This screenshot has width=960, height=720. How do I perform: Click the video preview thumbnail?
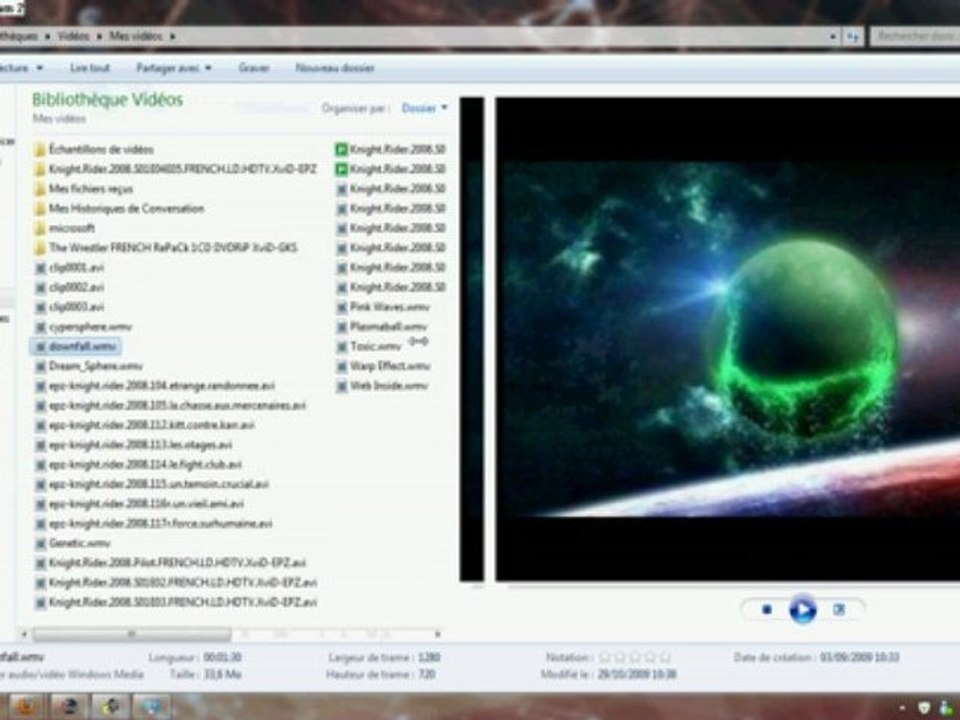point(727,339)
